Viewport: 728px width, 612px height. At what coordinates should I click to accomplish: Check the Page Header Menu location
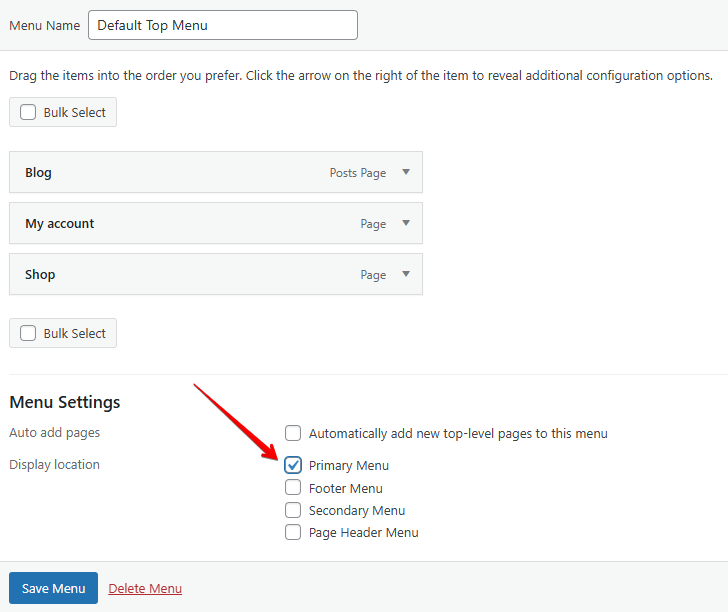(x=293, y=532)
